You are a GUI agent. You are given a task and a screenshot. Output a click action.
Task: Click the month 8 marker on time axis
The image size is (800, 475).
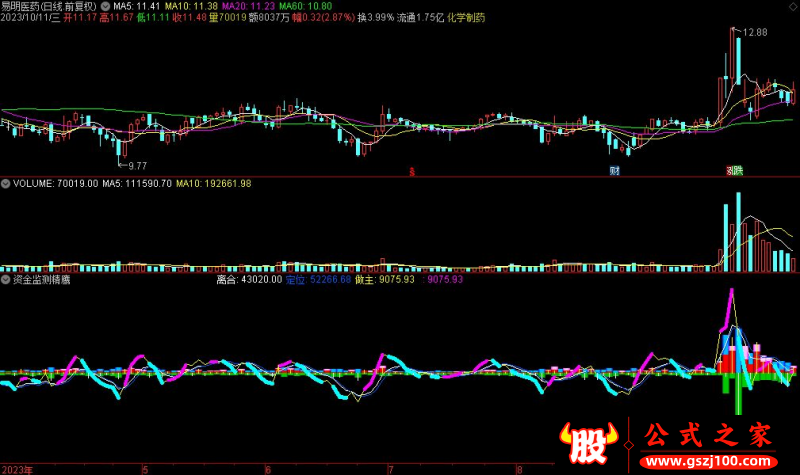520,470
